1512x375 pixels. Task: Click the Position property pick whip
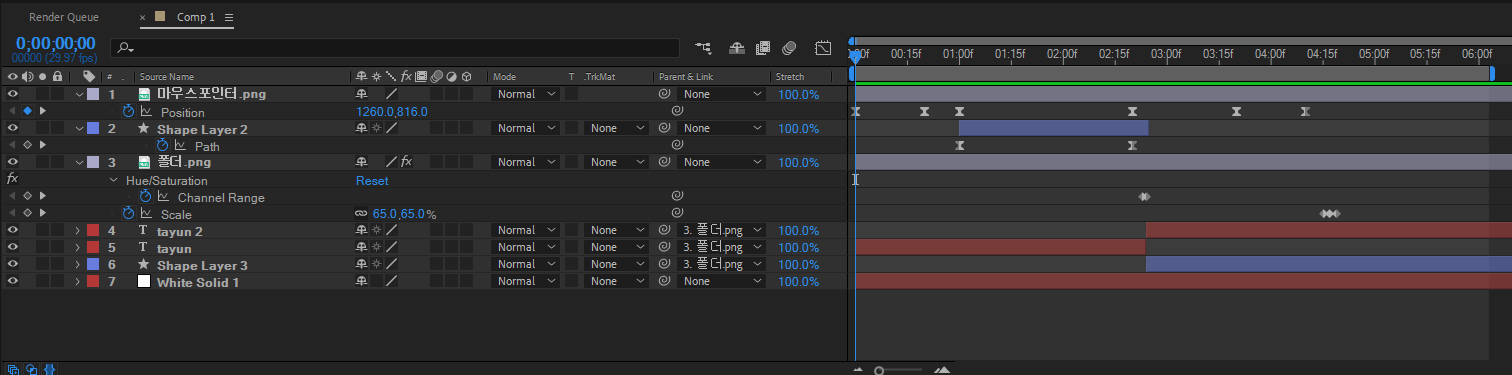click(677, 111)
